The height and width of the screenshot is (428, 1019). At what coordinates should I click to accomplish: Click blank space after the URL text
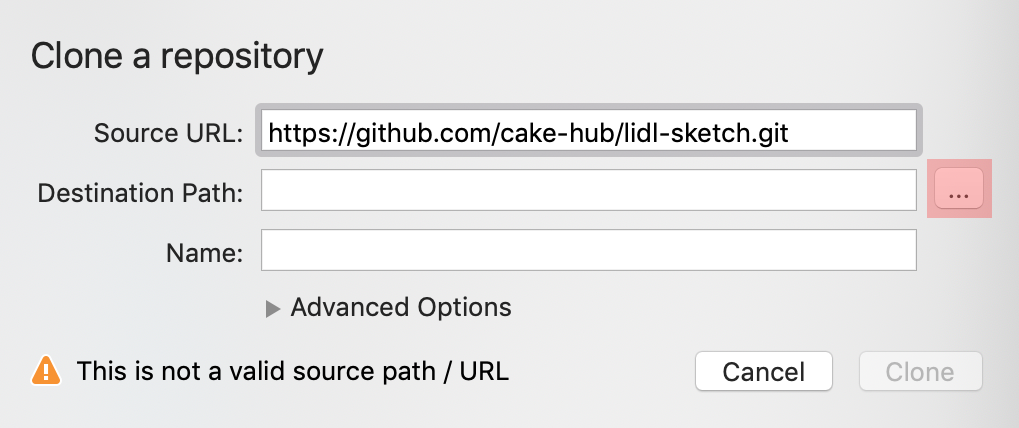[x=851, y=131]
